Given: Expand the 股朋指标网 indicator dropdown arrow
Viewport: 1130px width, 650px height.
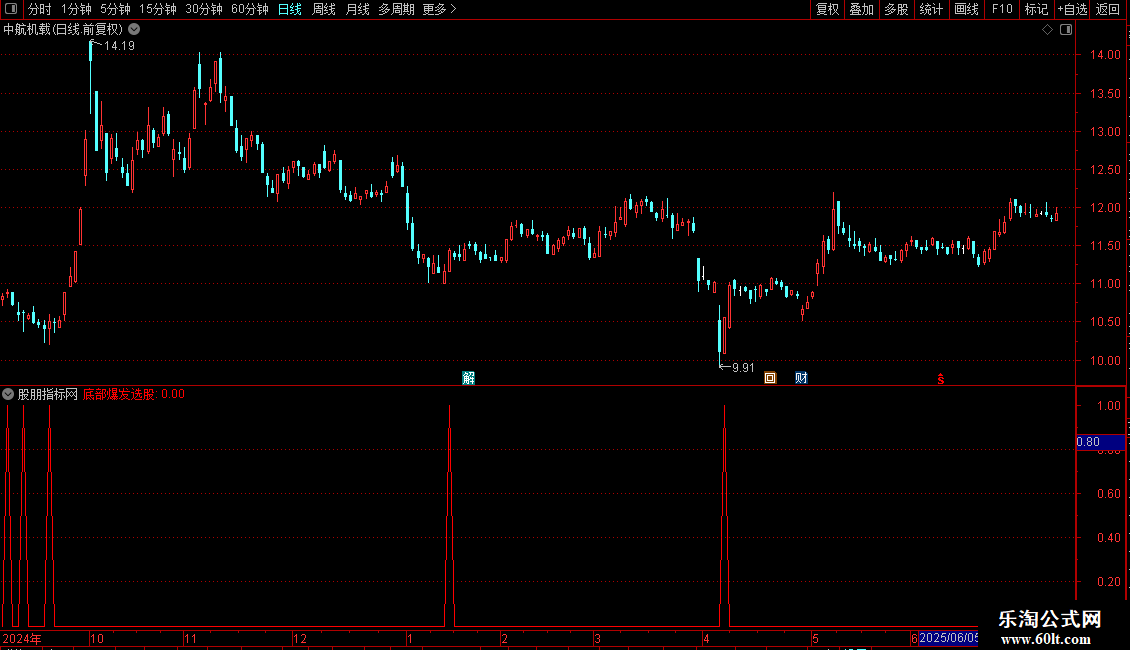Looking at the screenshot, I should coord(8,394).
